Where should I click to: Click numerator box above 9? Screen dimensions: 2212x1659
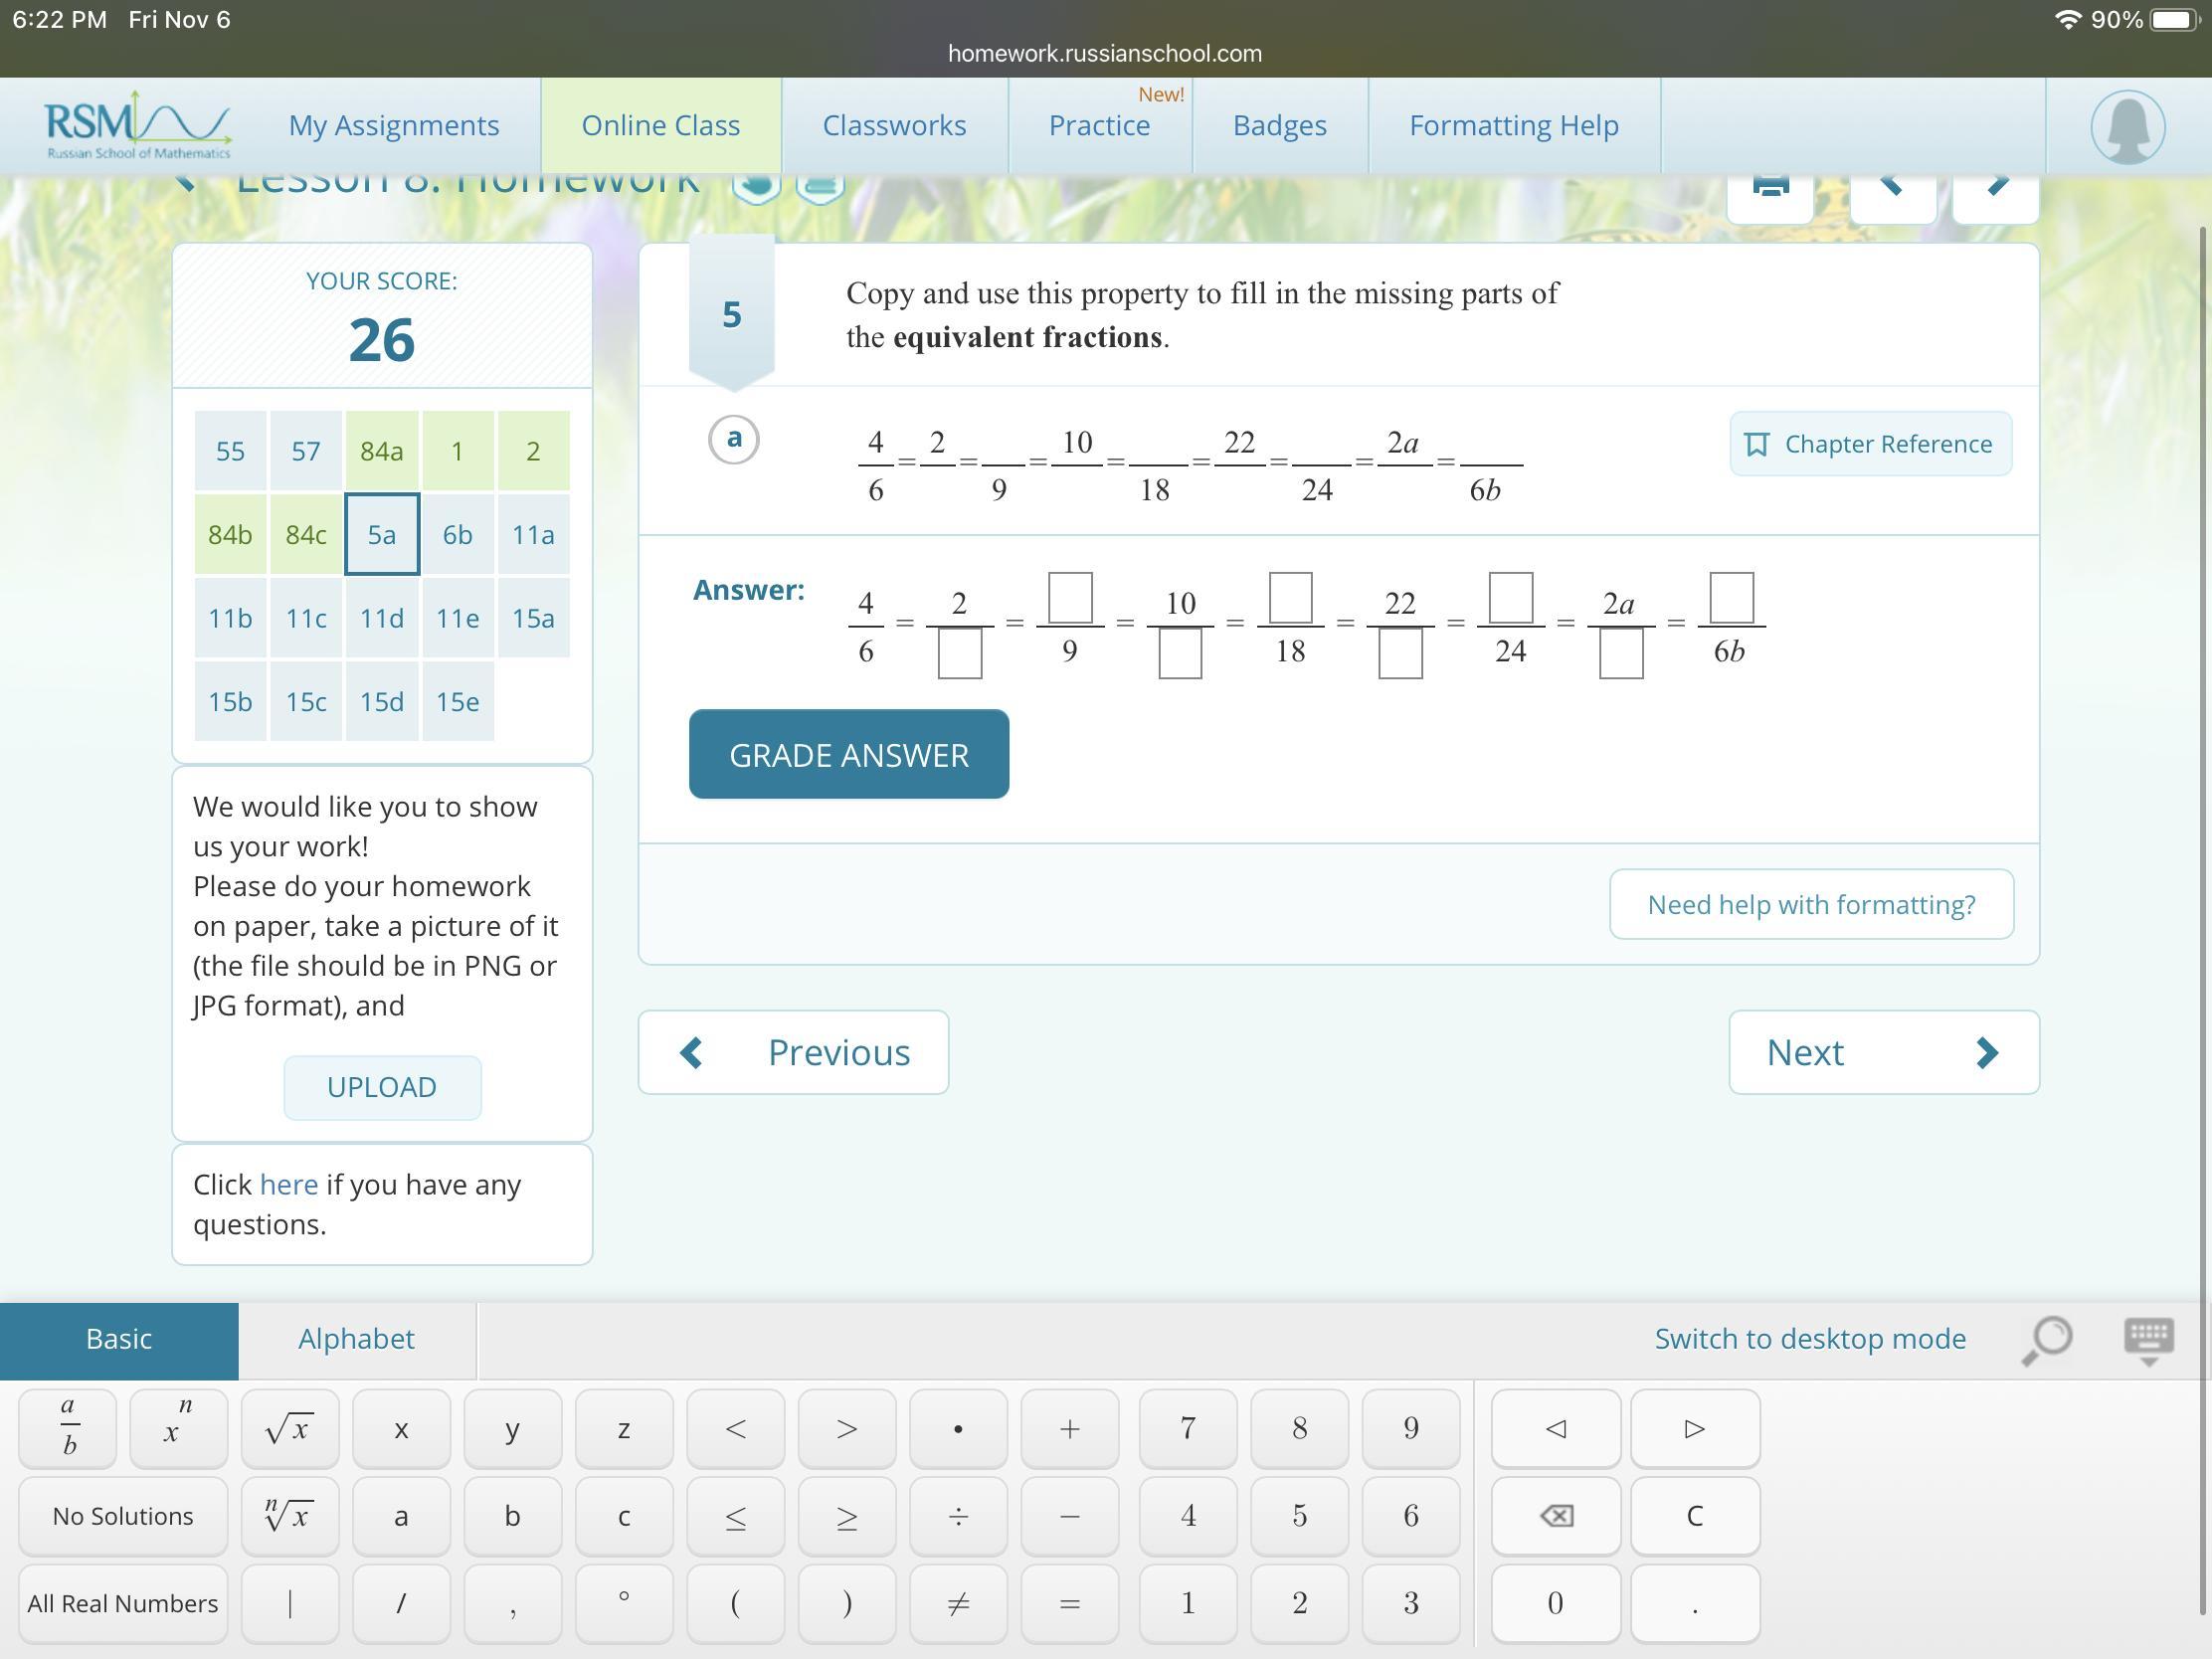click(1069, 597)
